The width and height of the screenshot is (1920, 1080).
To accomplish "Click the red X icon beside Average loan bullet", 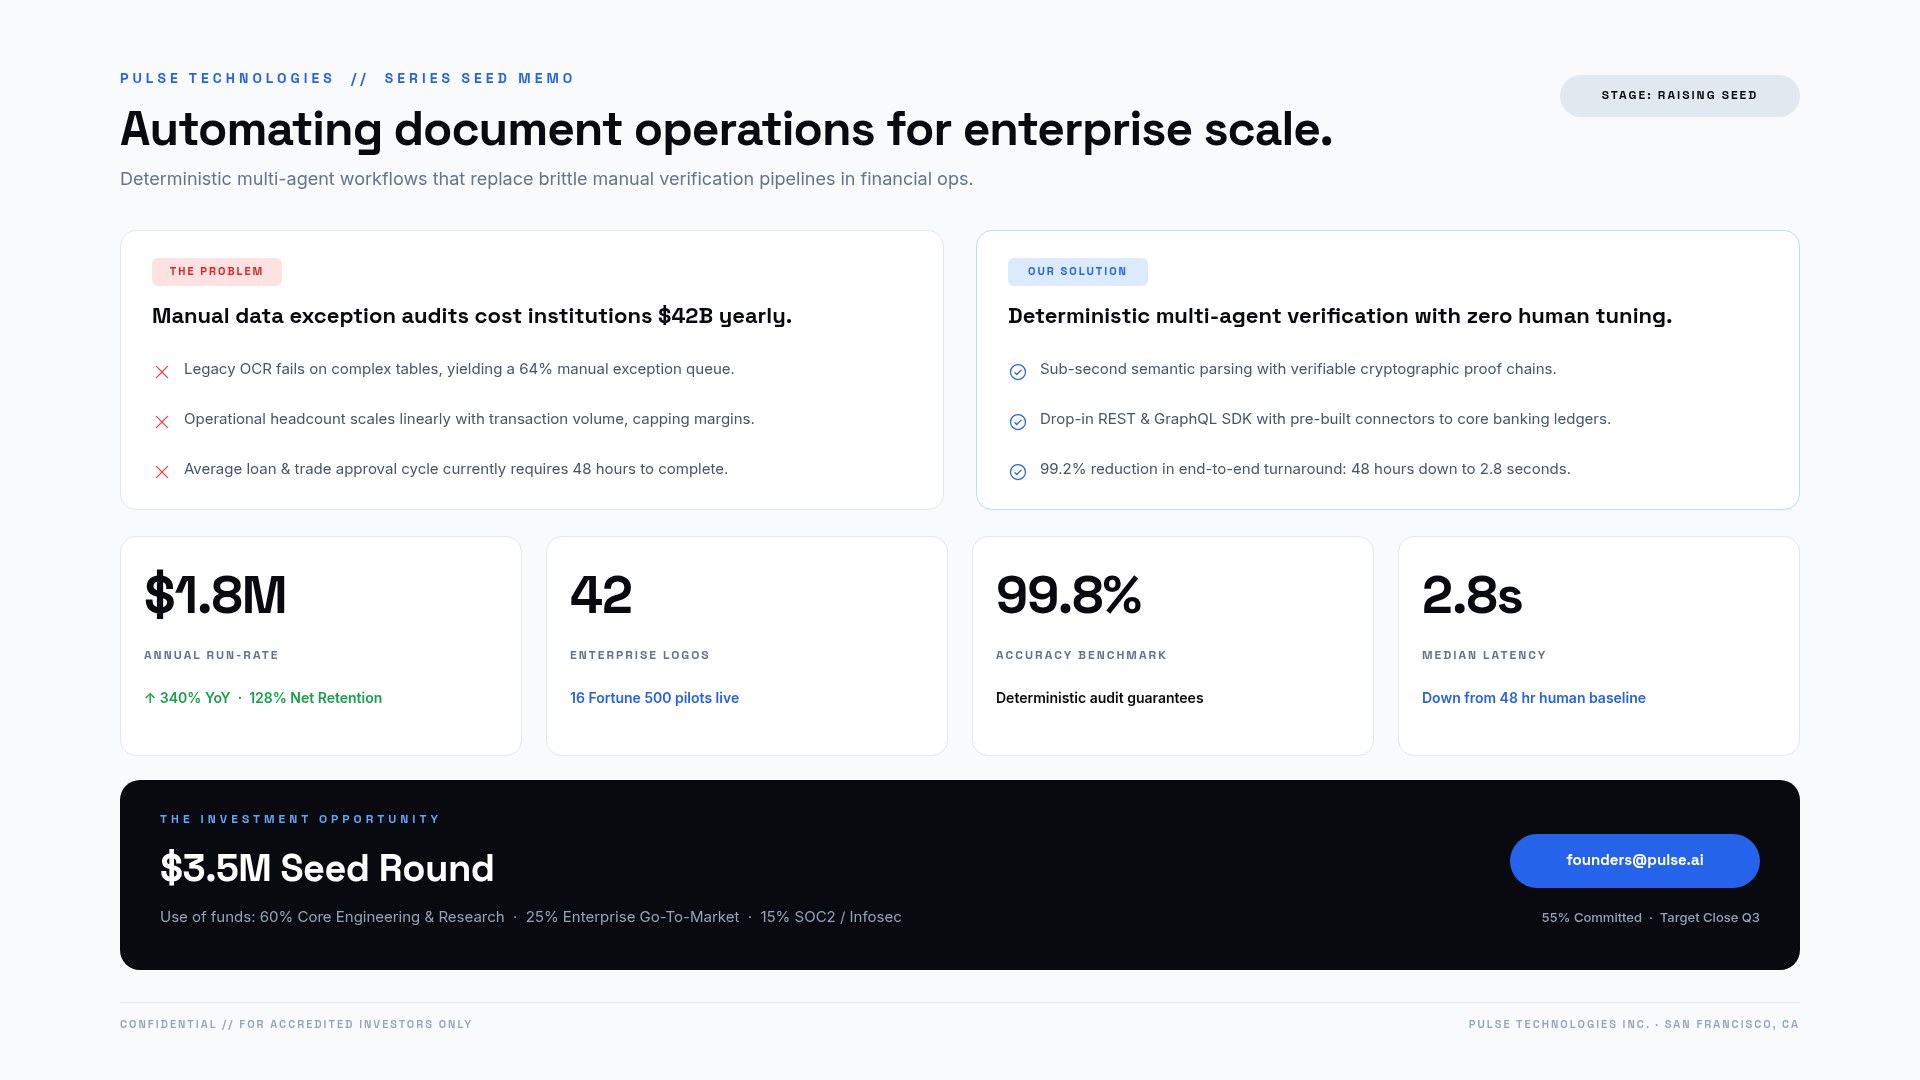I will 162,472.
